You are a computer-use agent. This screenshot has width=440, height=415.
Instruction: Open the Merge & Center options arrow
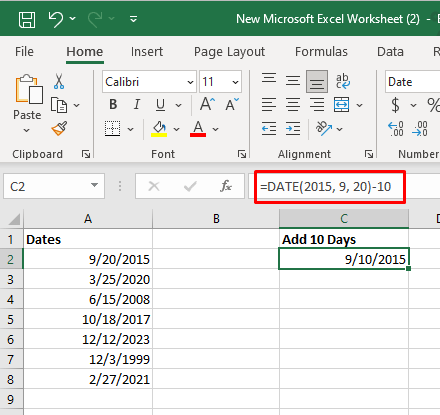359,105
